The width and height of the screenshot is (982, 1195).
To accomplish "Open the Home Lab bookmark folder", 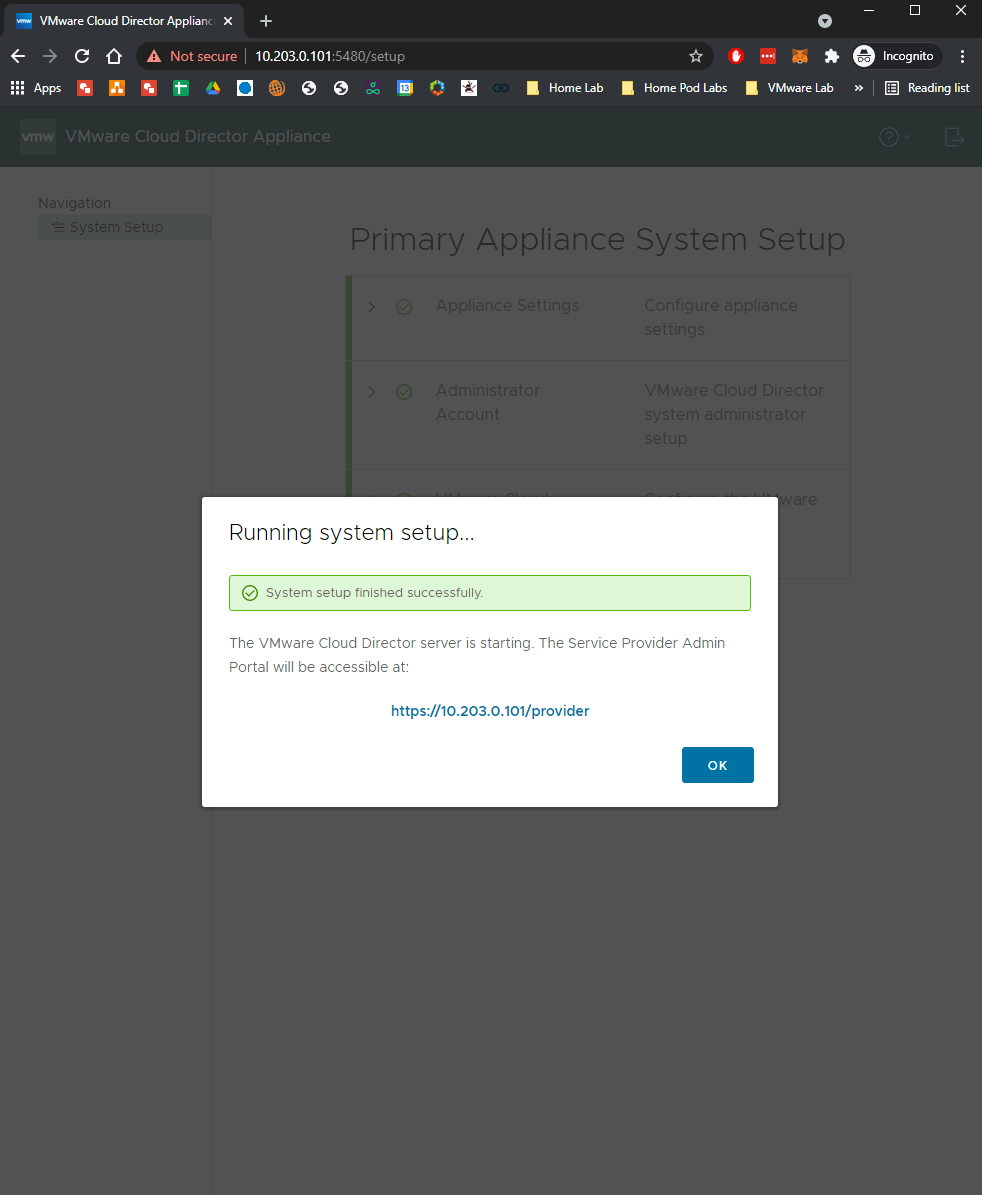I will pos(565,88).
